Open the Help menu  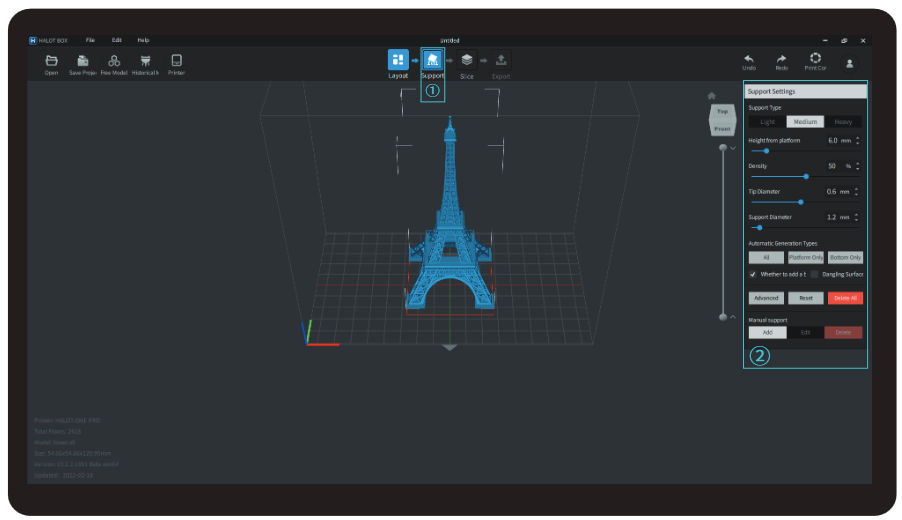coord(143,40)
